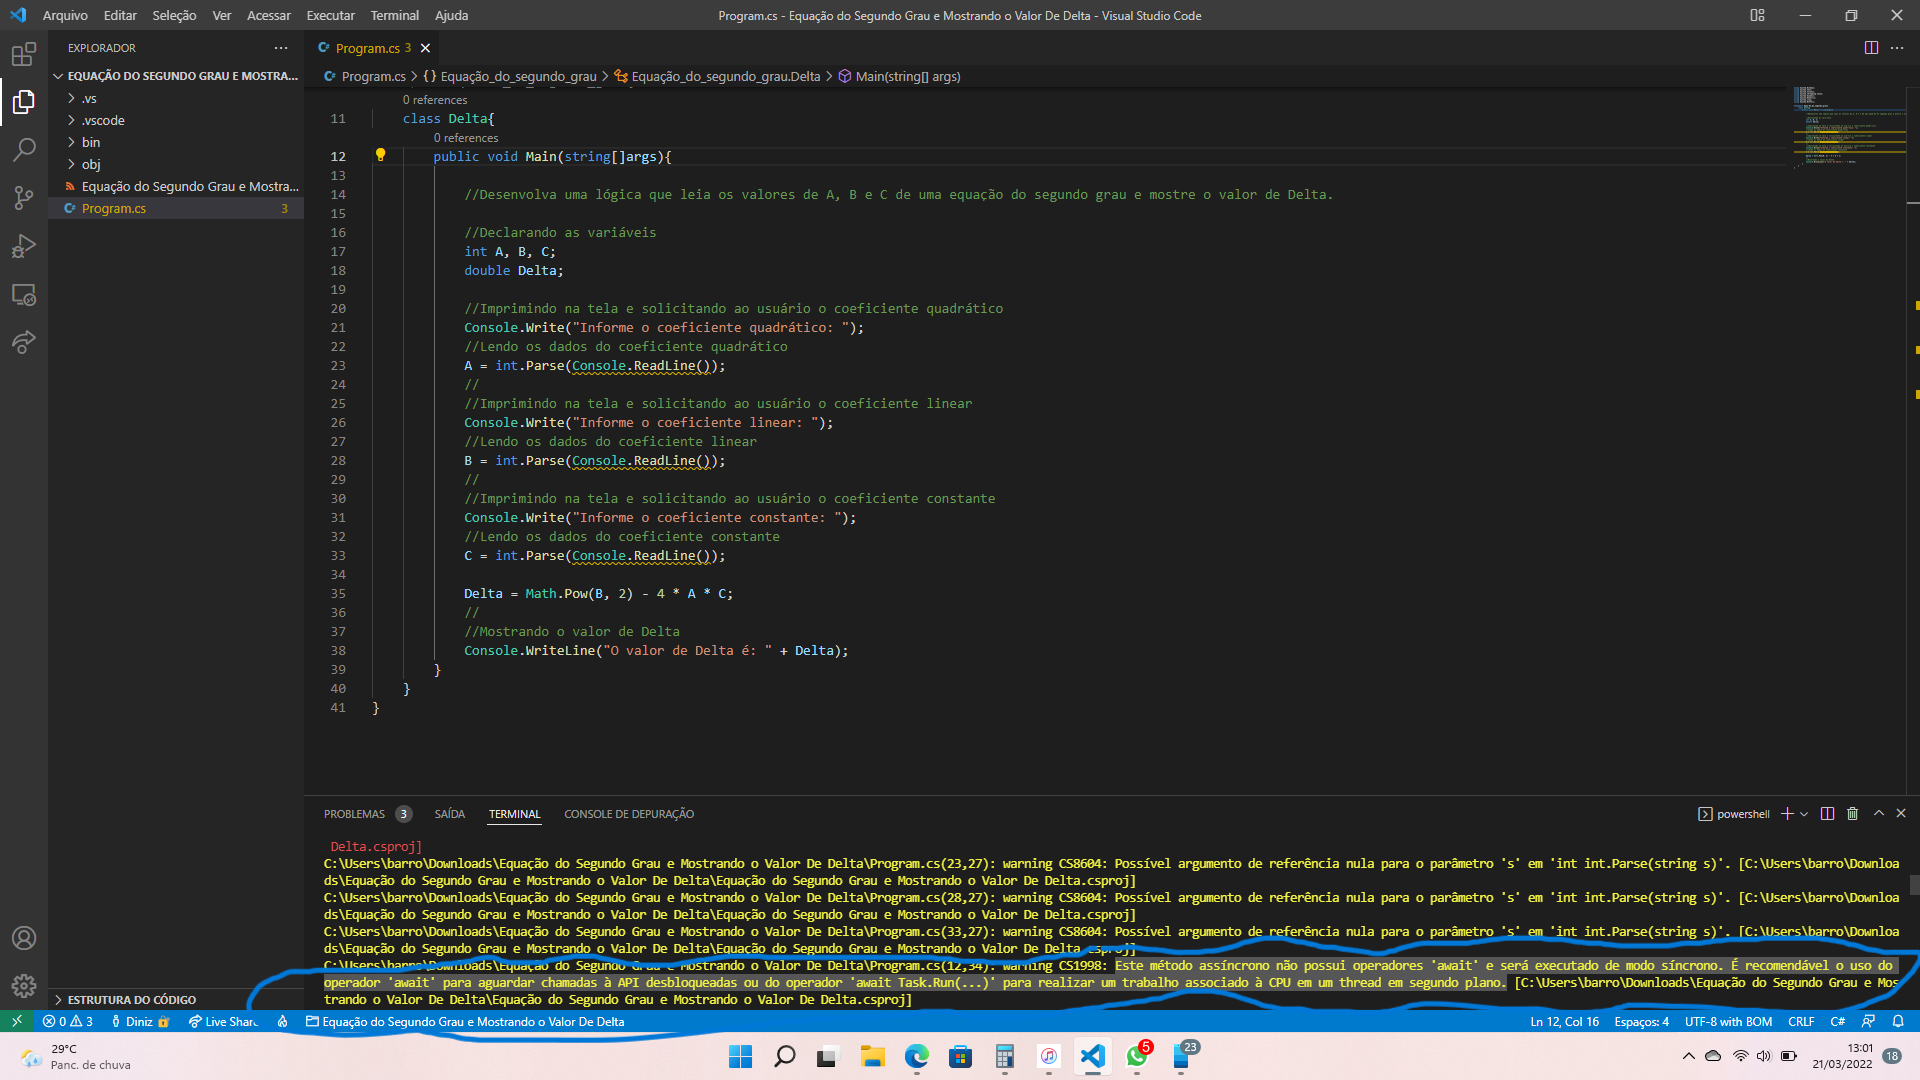Close the bottom panel

pos(1901,814)
